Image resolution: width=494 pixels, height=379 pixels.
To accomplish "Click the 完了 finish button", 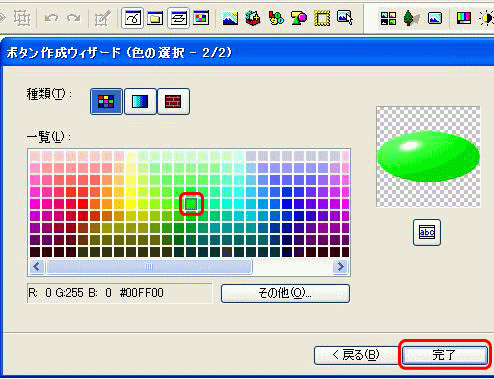I will (x=445, y=355).
